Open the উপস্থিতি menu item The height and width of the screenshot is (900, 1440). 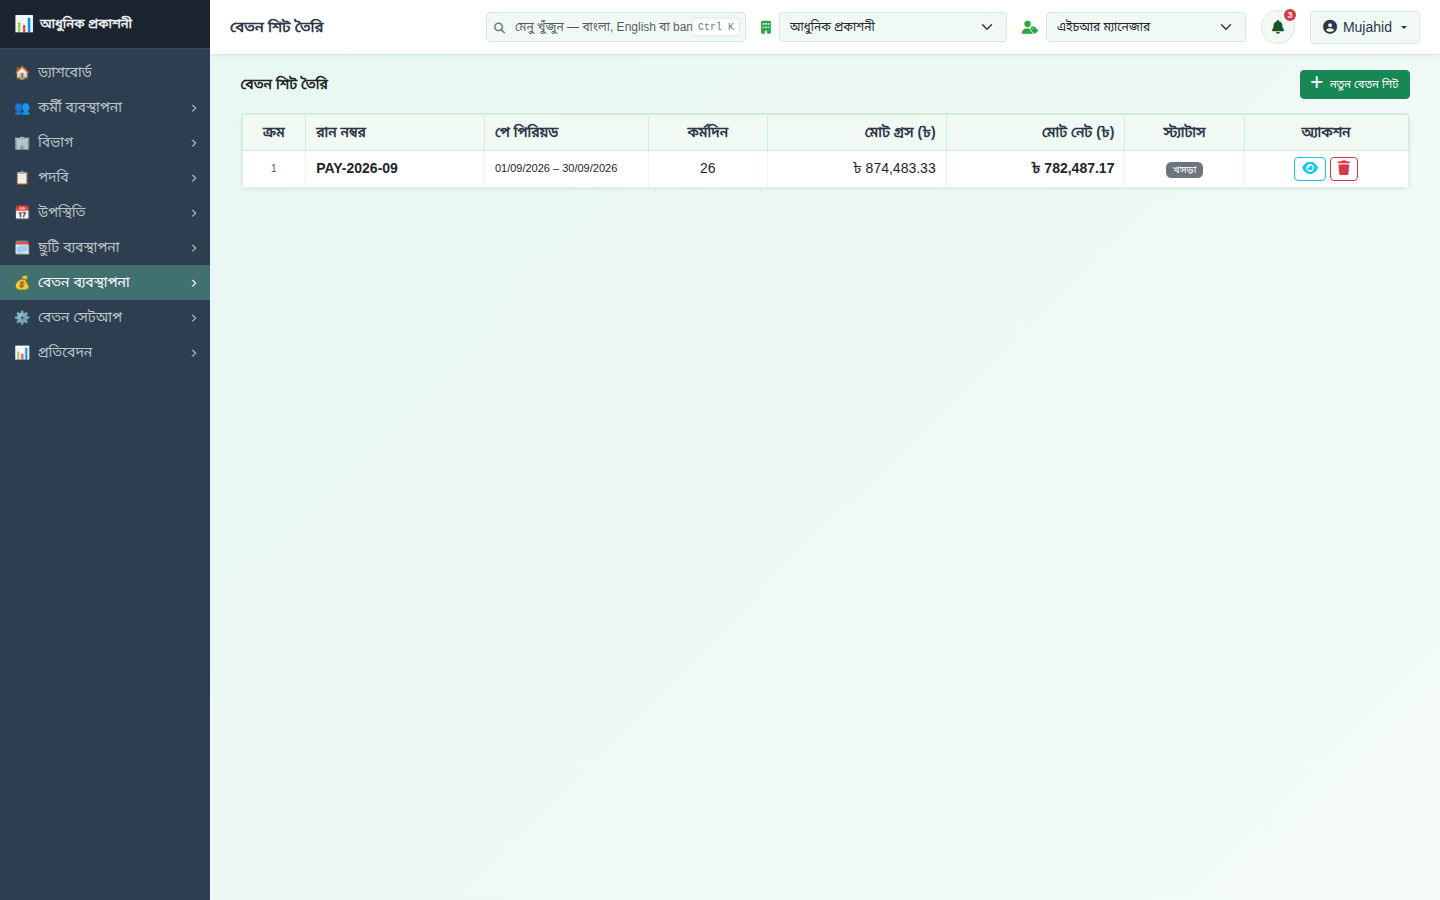(x=105, y=212)
